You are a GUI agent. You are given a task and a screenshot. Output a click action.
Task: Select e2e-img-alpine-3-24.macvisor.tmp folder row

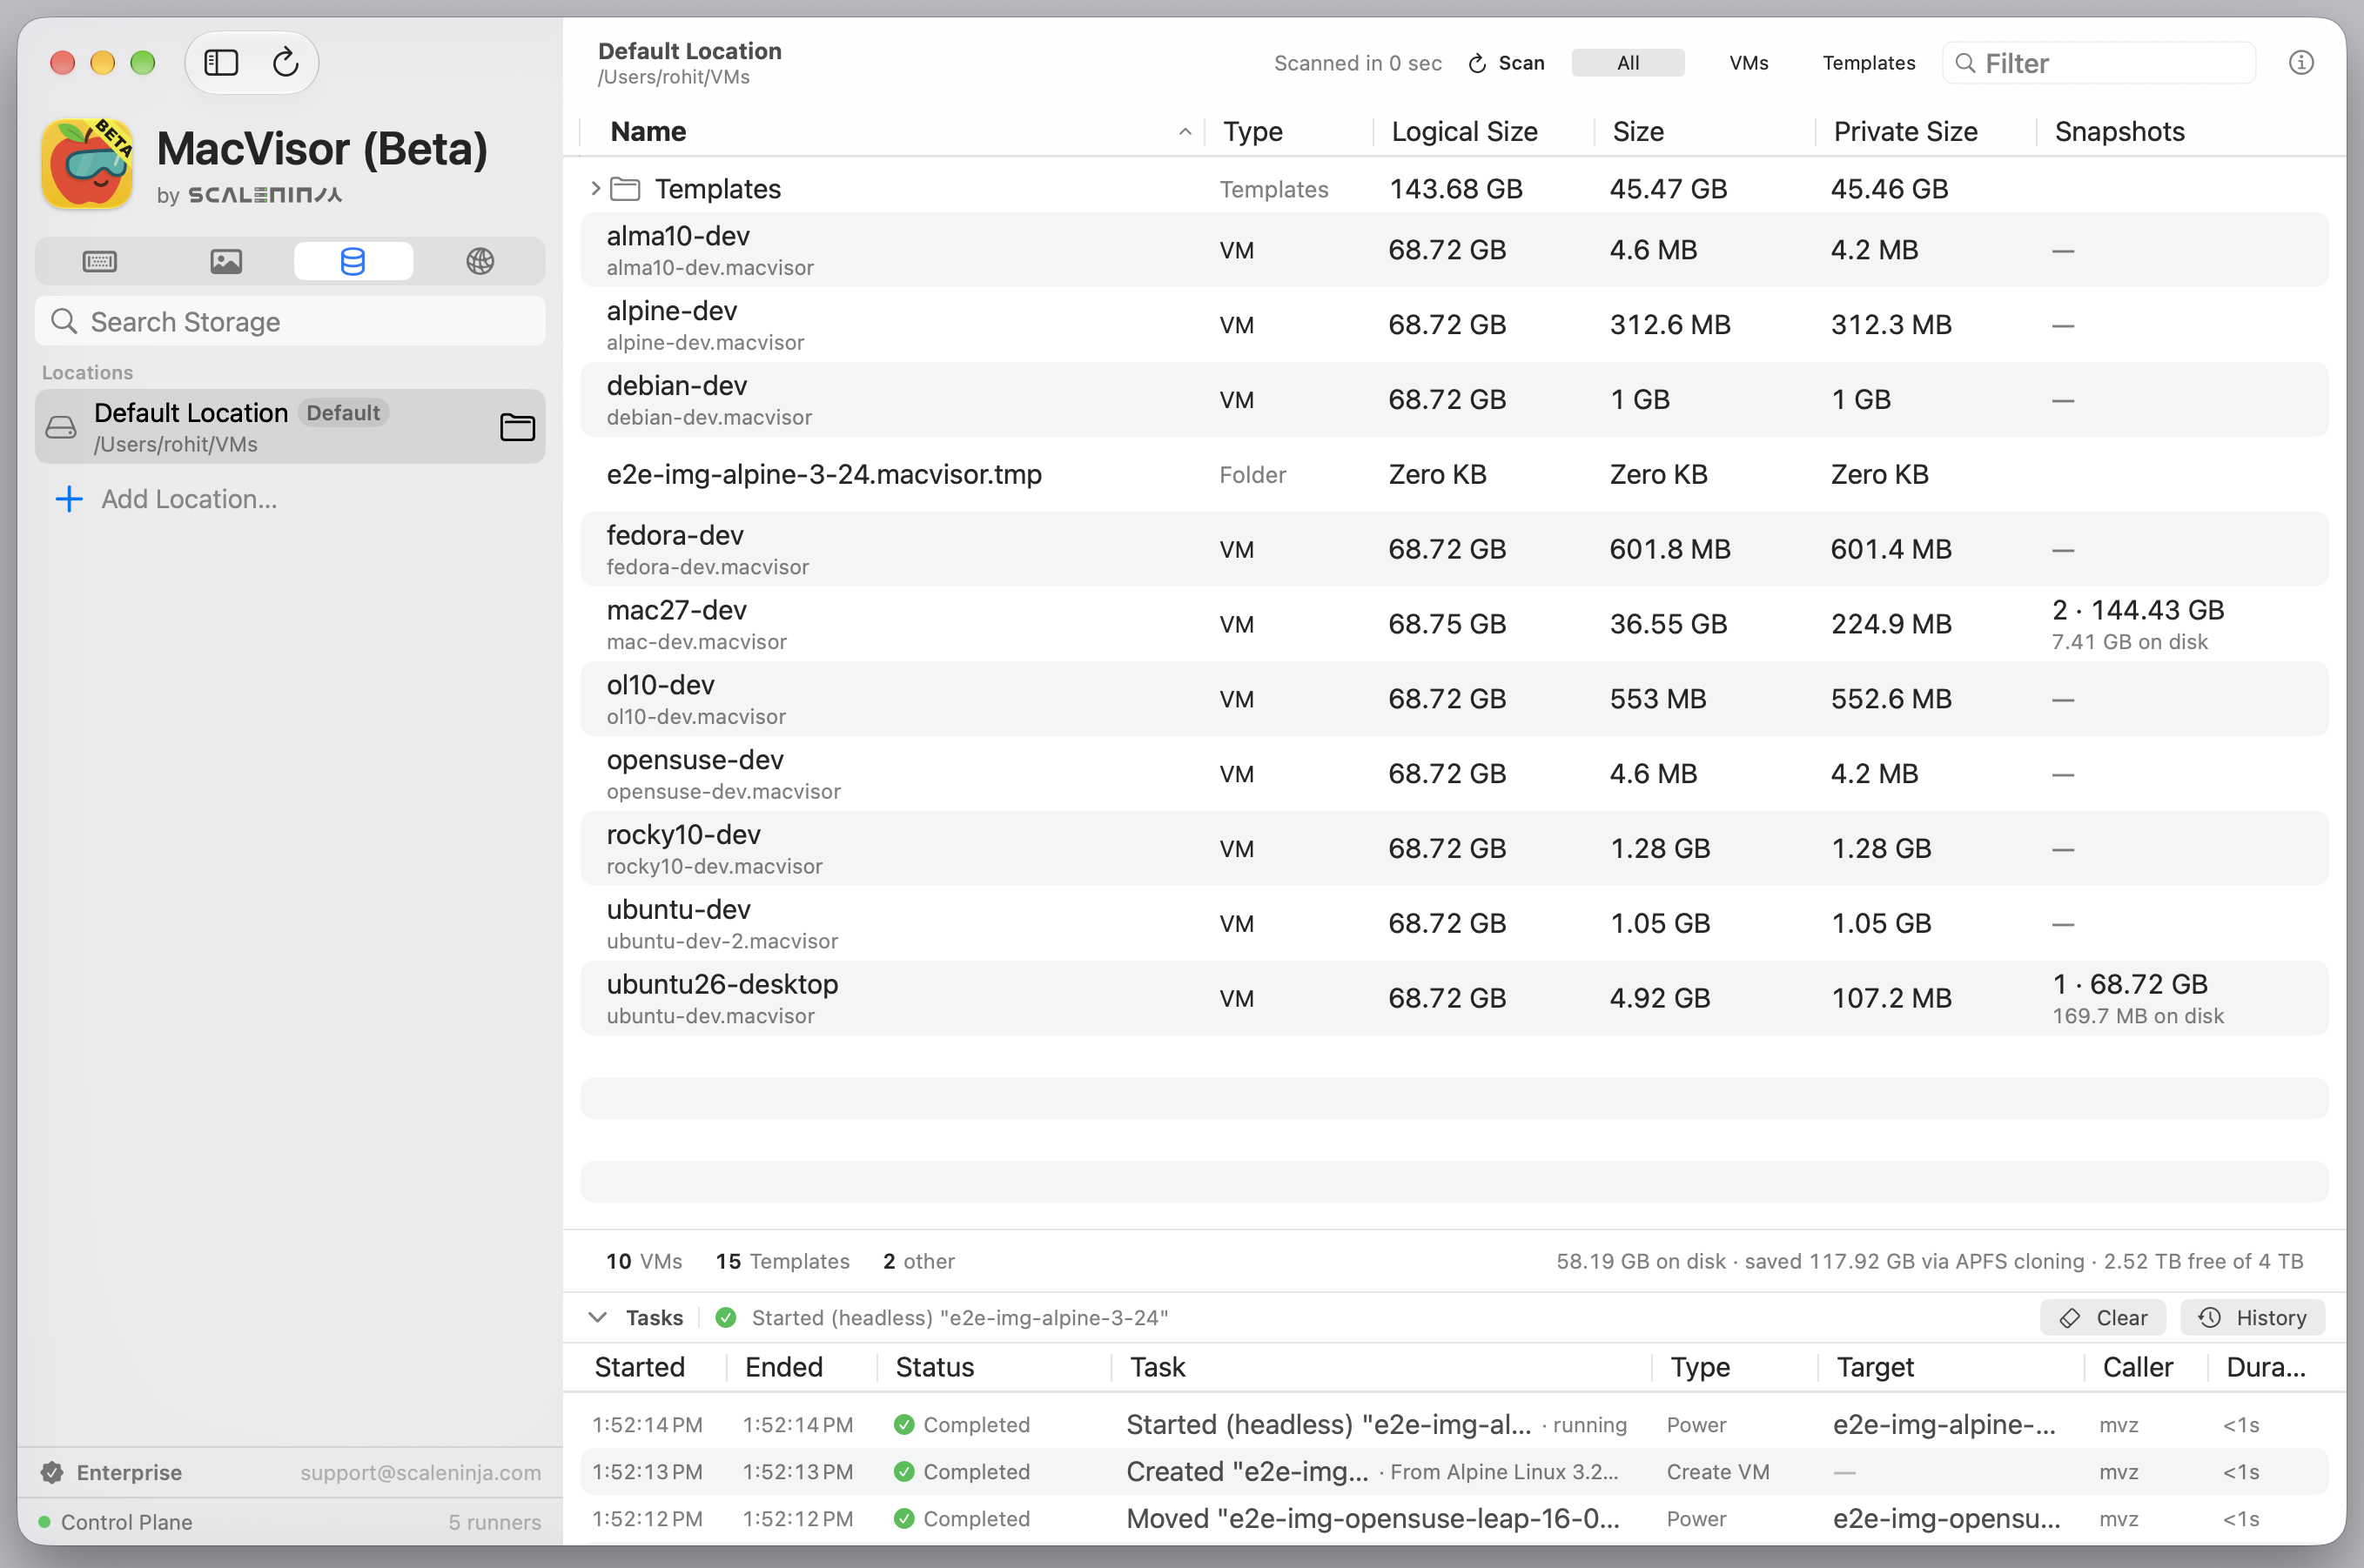point(1454,474)
